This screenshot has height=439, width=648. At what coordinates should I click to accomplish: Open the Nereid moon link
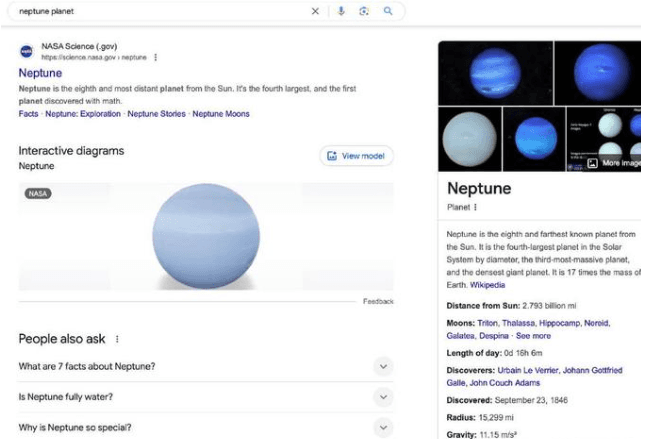coord(596,323)
